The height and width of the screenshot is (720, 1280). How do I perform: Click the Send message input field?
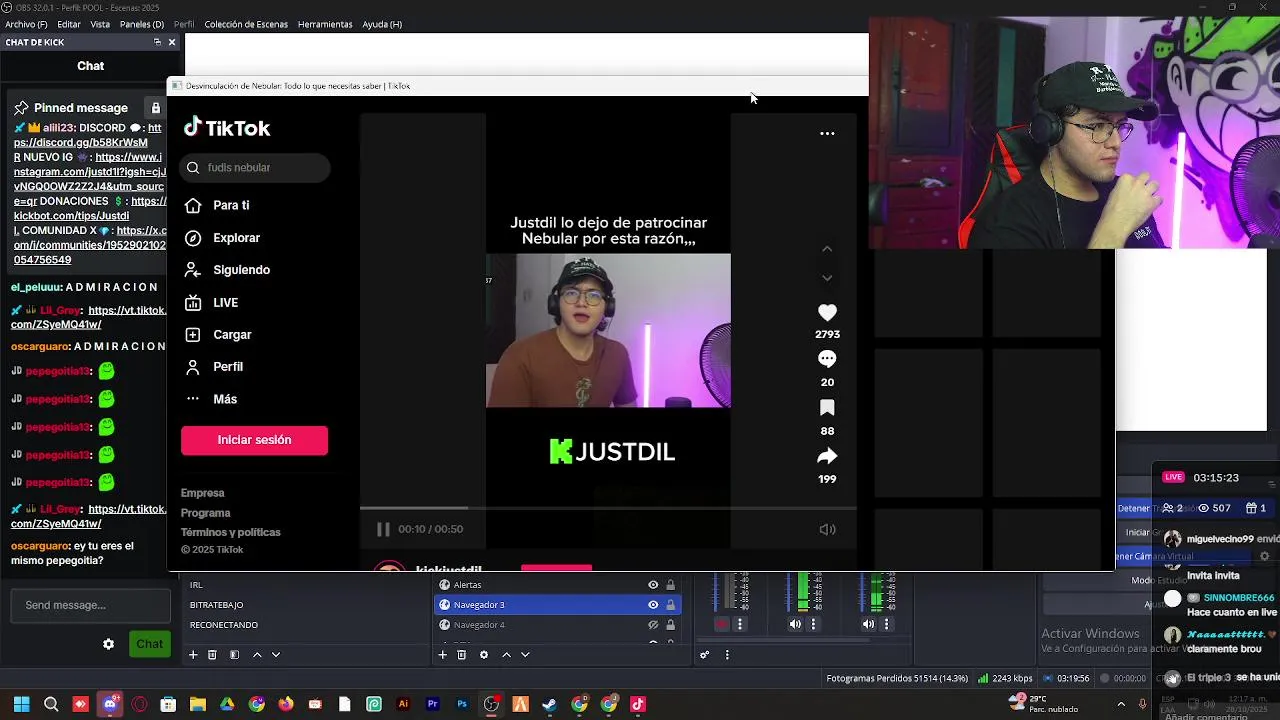tap(90, 605)
